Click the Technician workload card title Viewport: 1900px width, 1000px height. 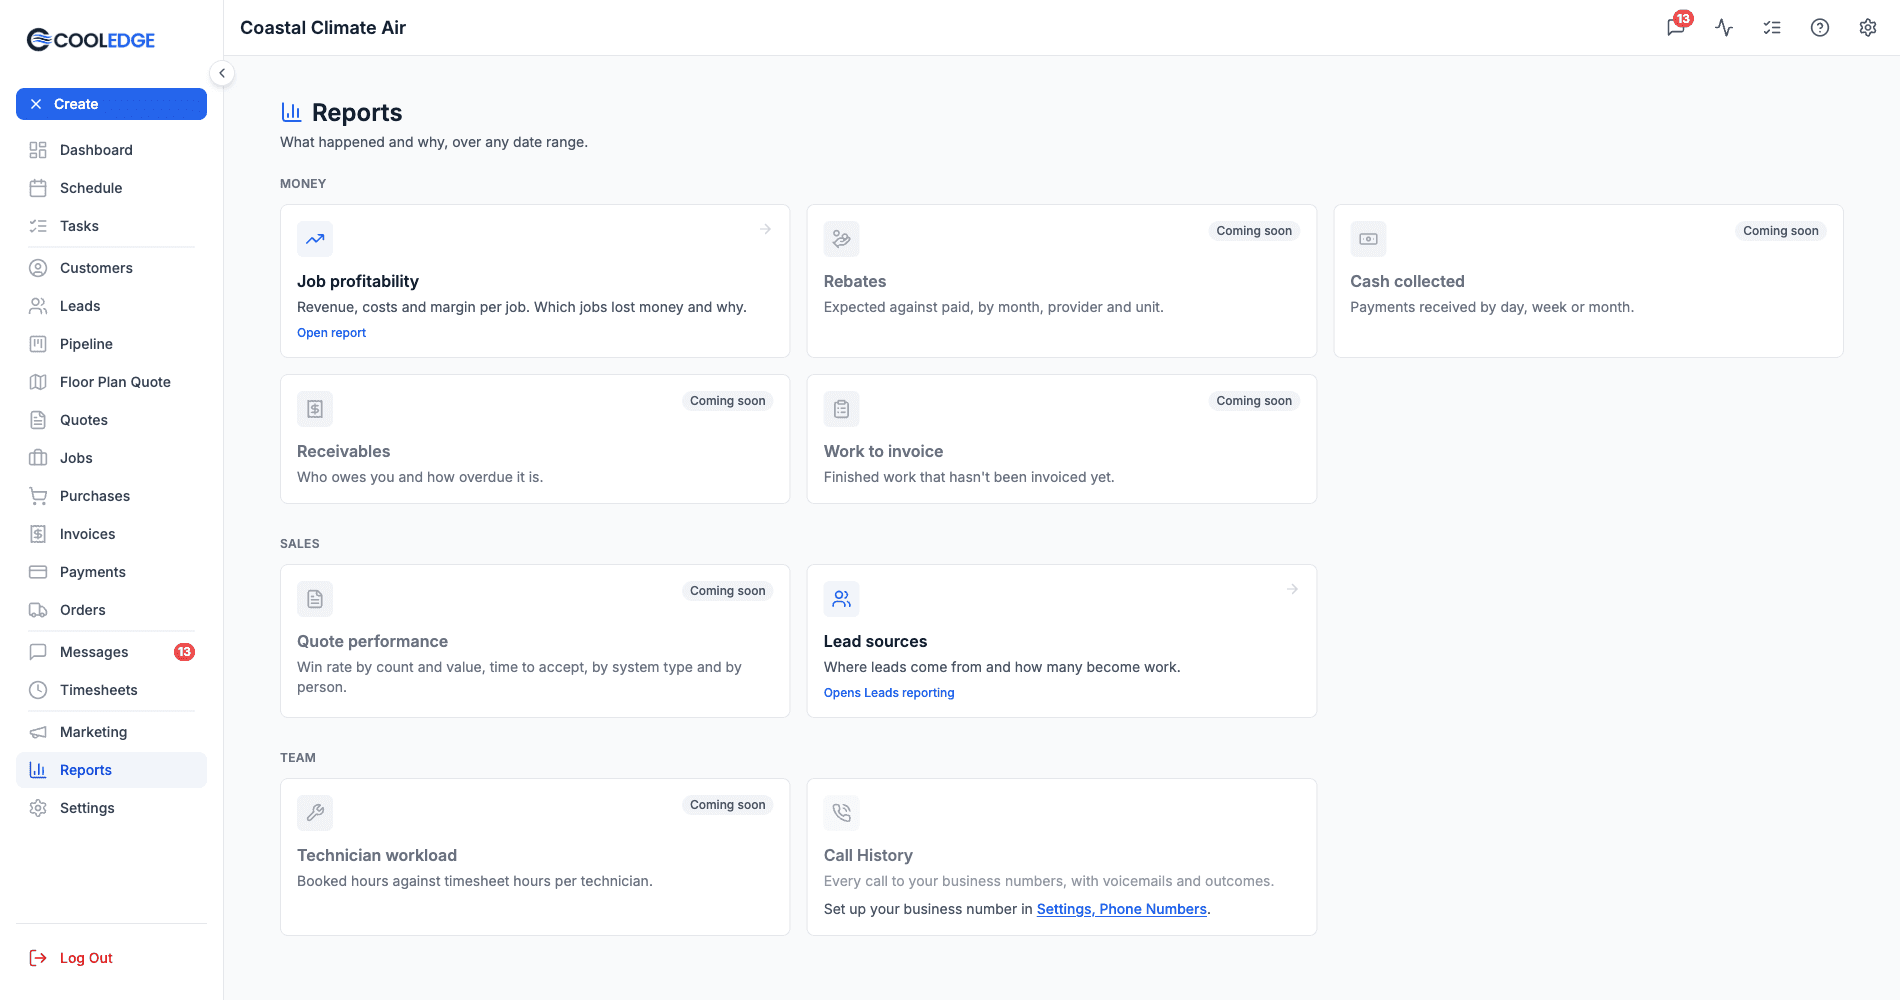377,856
